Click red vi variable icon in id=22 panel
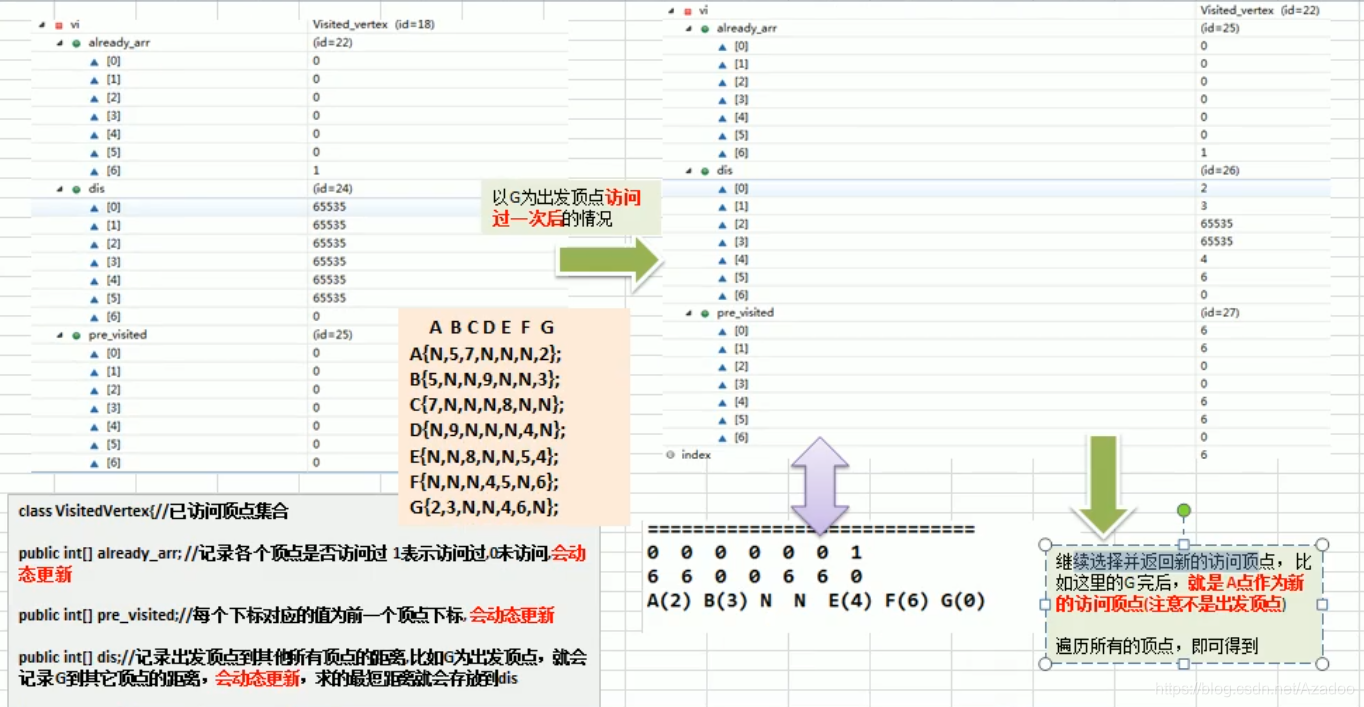 (688, 10)
